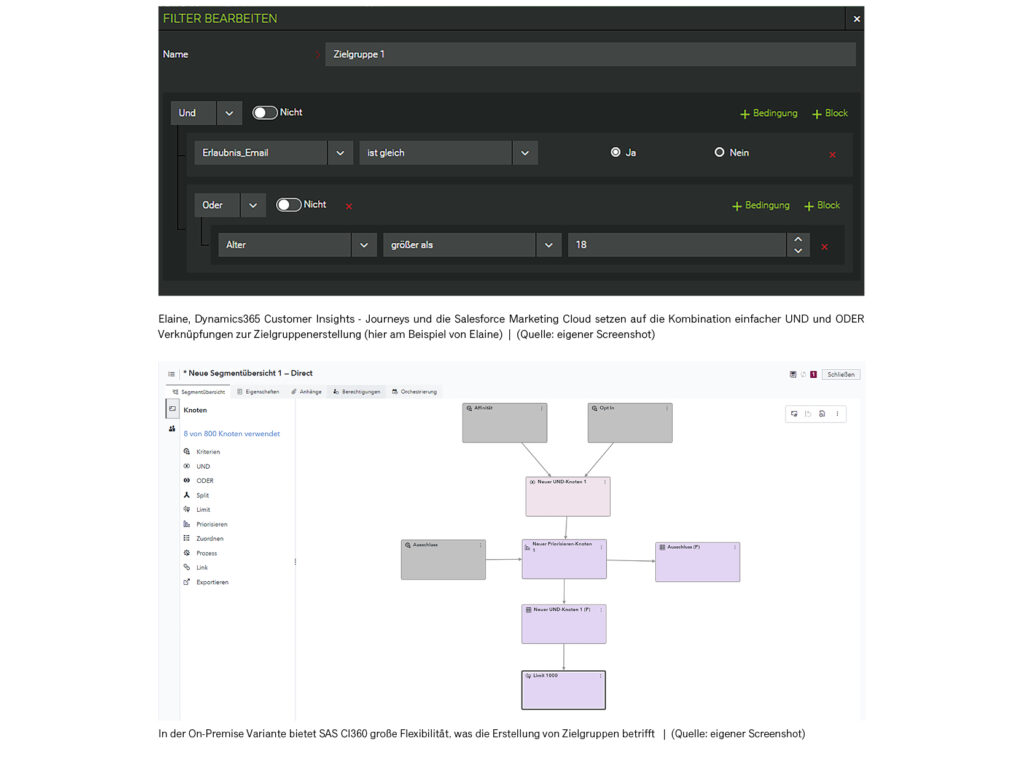Select the Prozess node icon
Image resolution: width=1024 pixels, height=768 pixels.
click(187, 552)
